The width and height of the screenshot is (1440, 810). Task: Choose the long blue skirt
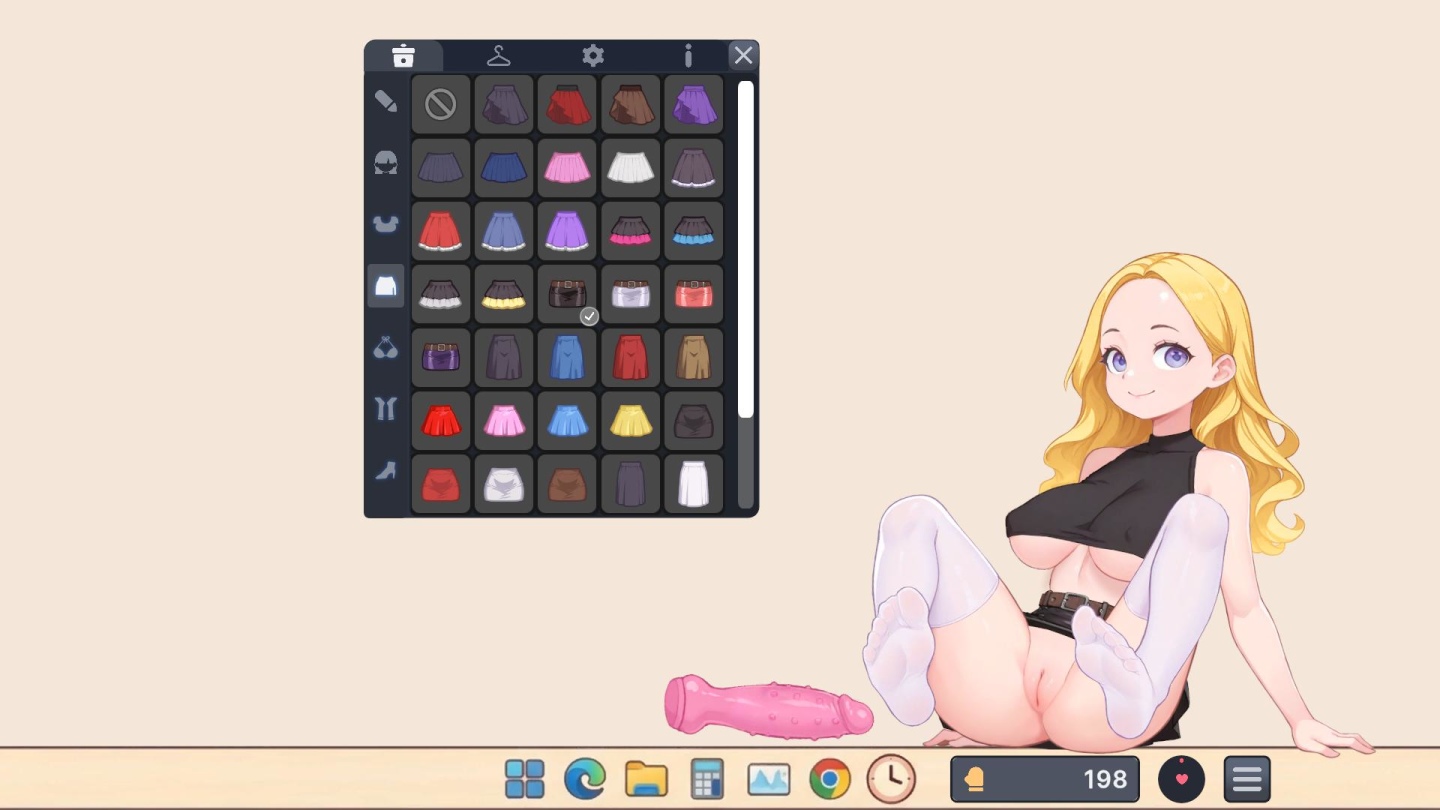point(567,357)
